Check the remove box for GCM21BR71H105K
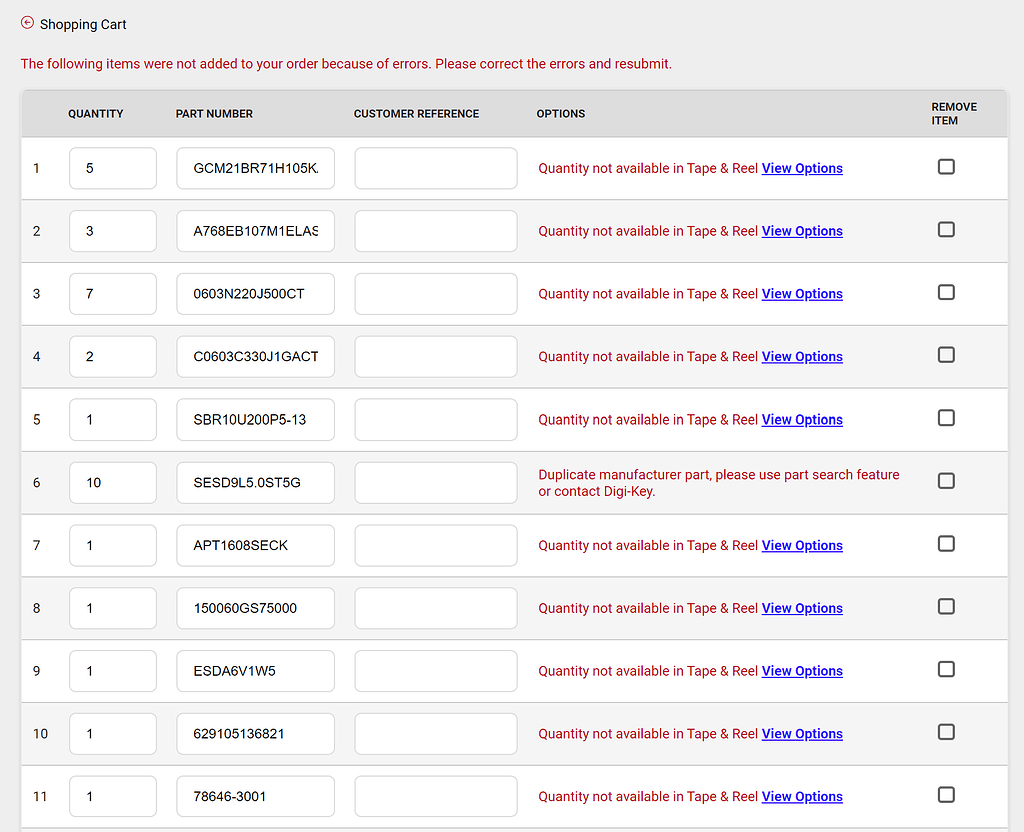The height and width of the screenshot is (832, 1024). (x=946, y=166)
